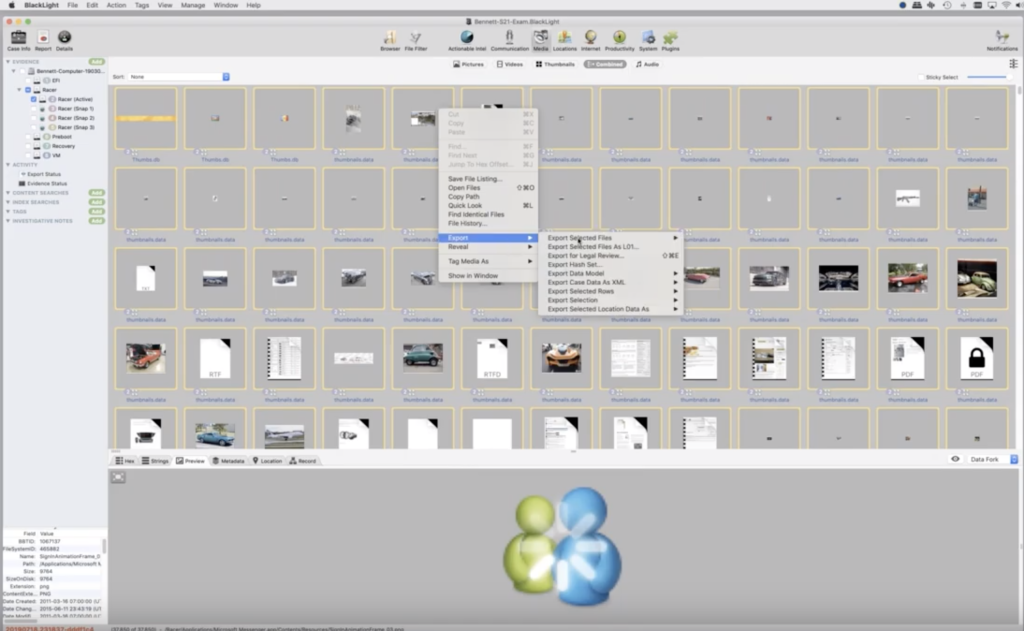Viewport: 1024px width, 631px height.
Task: Switch to the Metadata tab
Action: (x=229, y=461)
